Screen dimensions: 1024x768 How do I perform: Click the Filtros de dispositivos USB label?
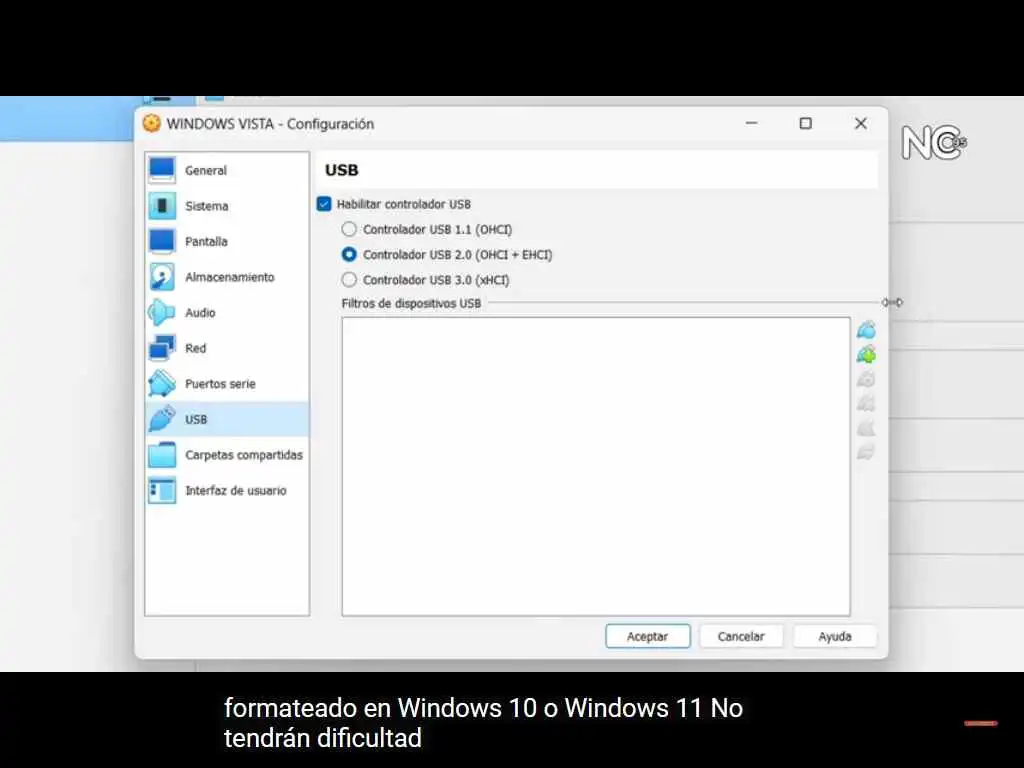411,304
